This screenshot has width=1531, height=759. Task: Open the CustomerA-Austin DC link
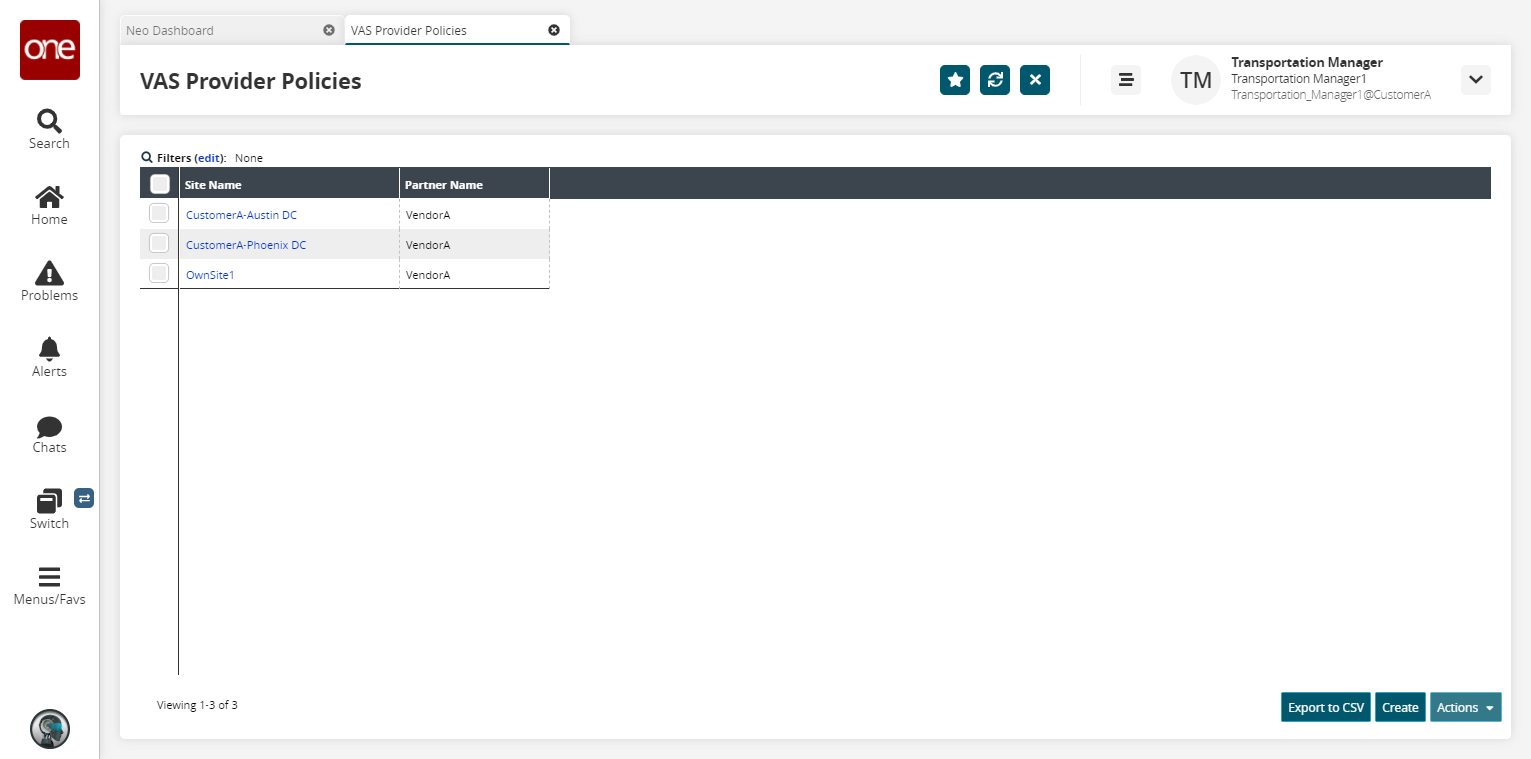241,215
